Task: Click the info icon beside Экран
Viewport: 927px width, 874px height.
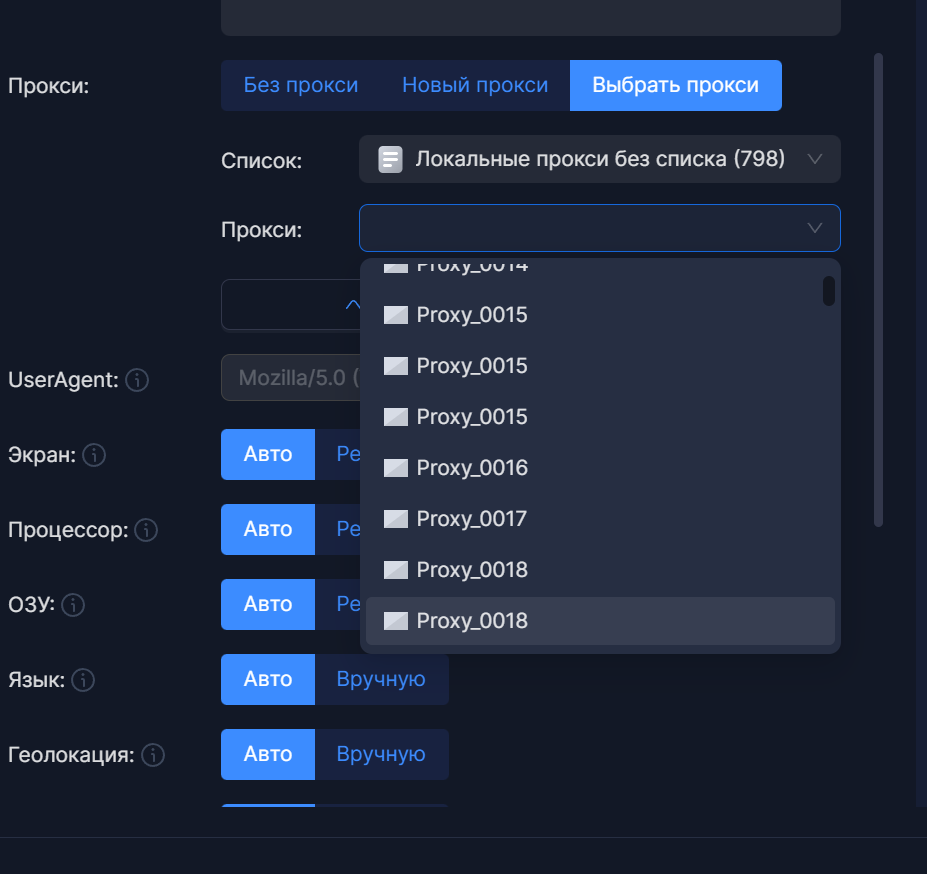Action: (94, 455)
